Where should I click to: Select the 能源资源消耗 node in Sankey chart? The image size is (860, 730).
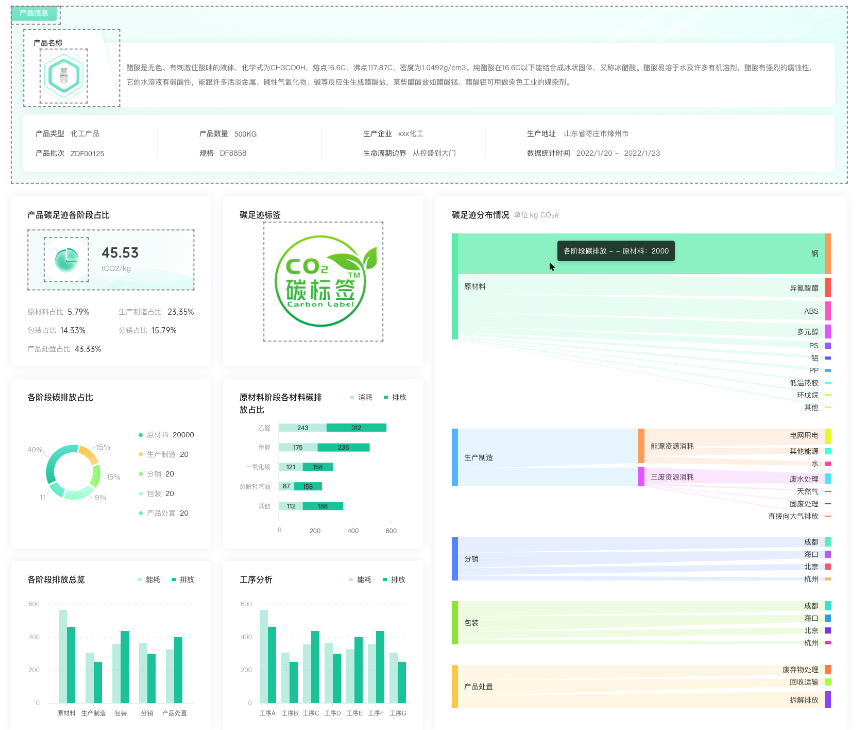(x=641, y=446)
